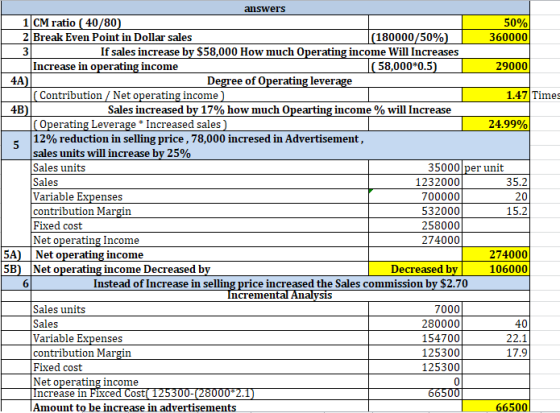Select the "20" per unit cell
The image size is (560, 413).
click(x=496, y=196)
